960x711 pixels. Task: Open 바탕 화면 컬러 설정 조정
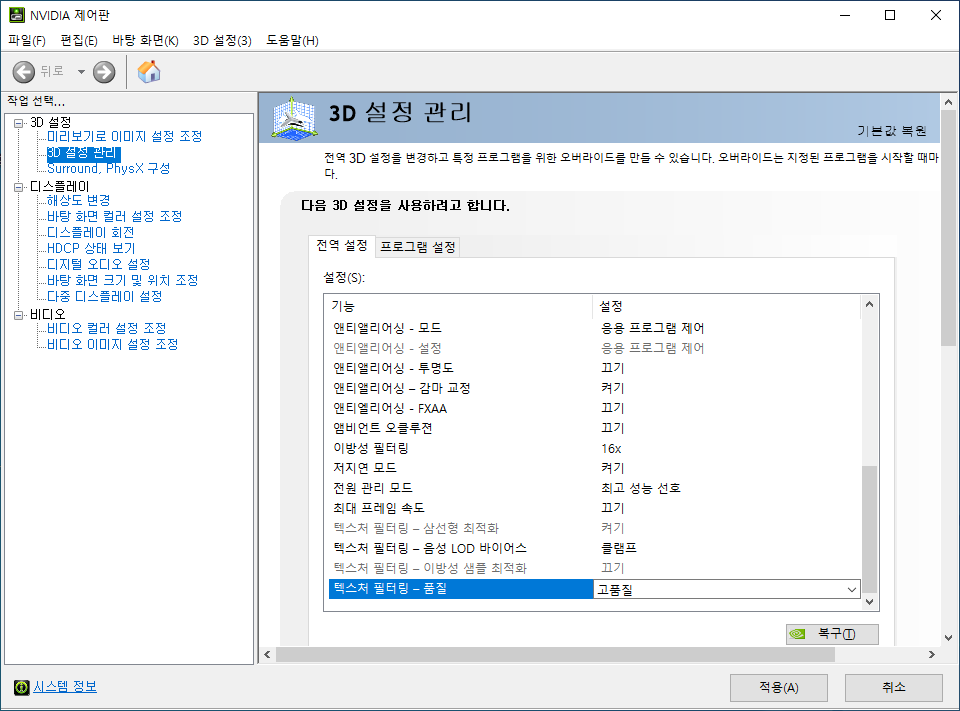(x=114, y=216)
